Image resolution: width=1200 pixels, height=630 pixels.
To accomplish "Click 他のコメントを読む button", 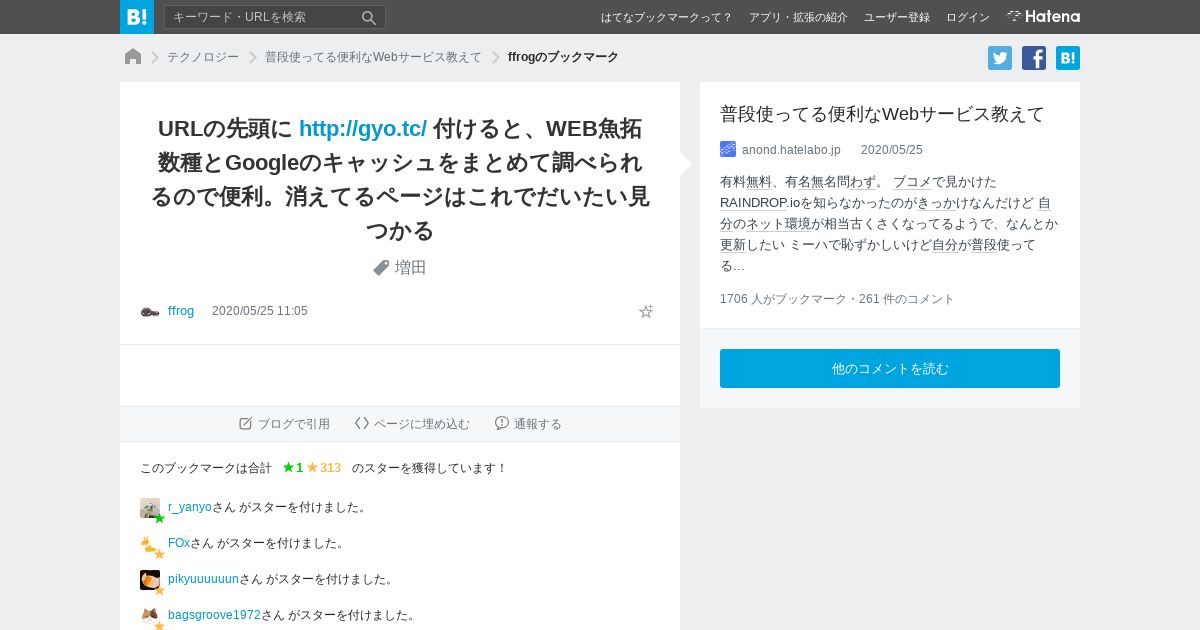I will tap(890, 368).
